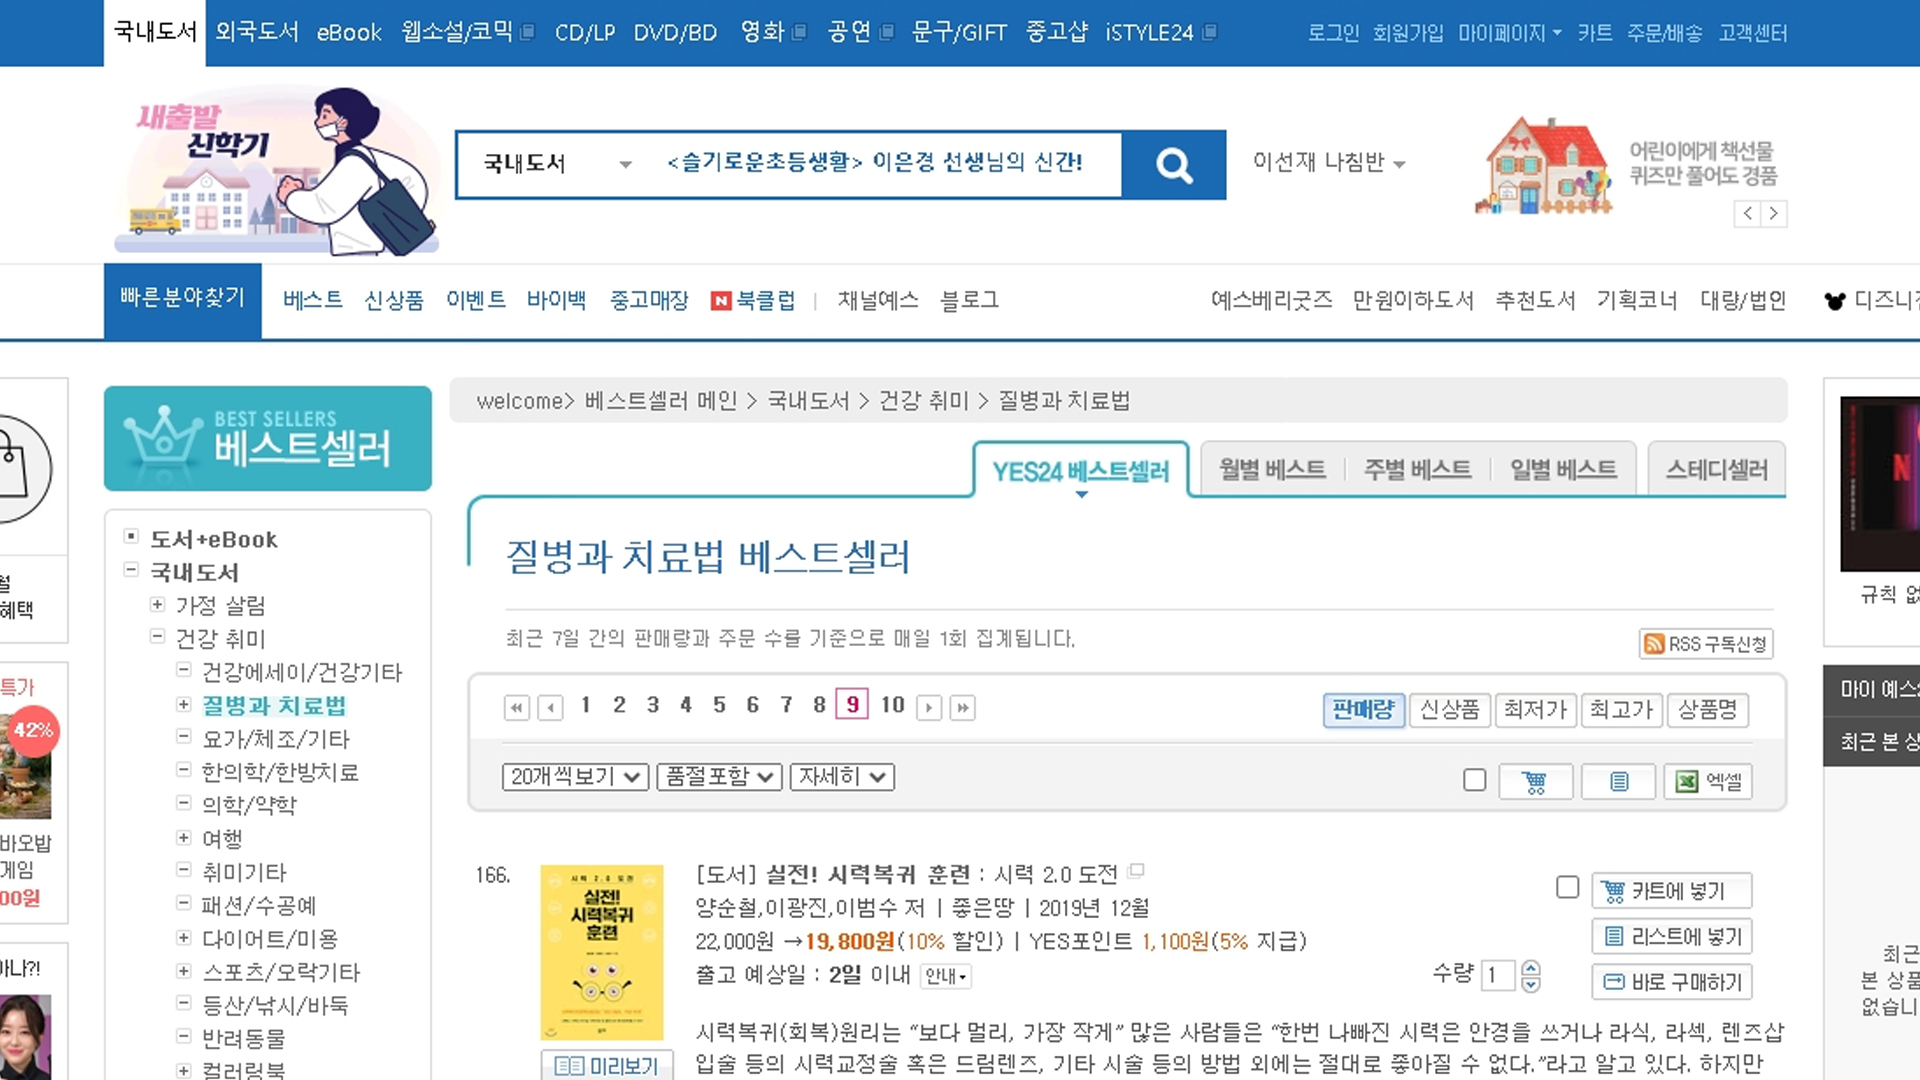
Task: Tick the select-all checkbox in toolbar
Action: click(1474, 780)
